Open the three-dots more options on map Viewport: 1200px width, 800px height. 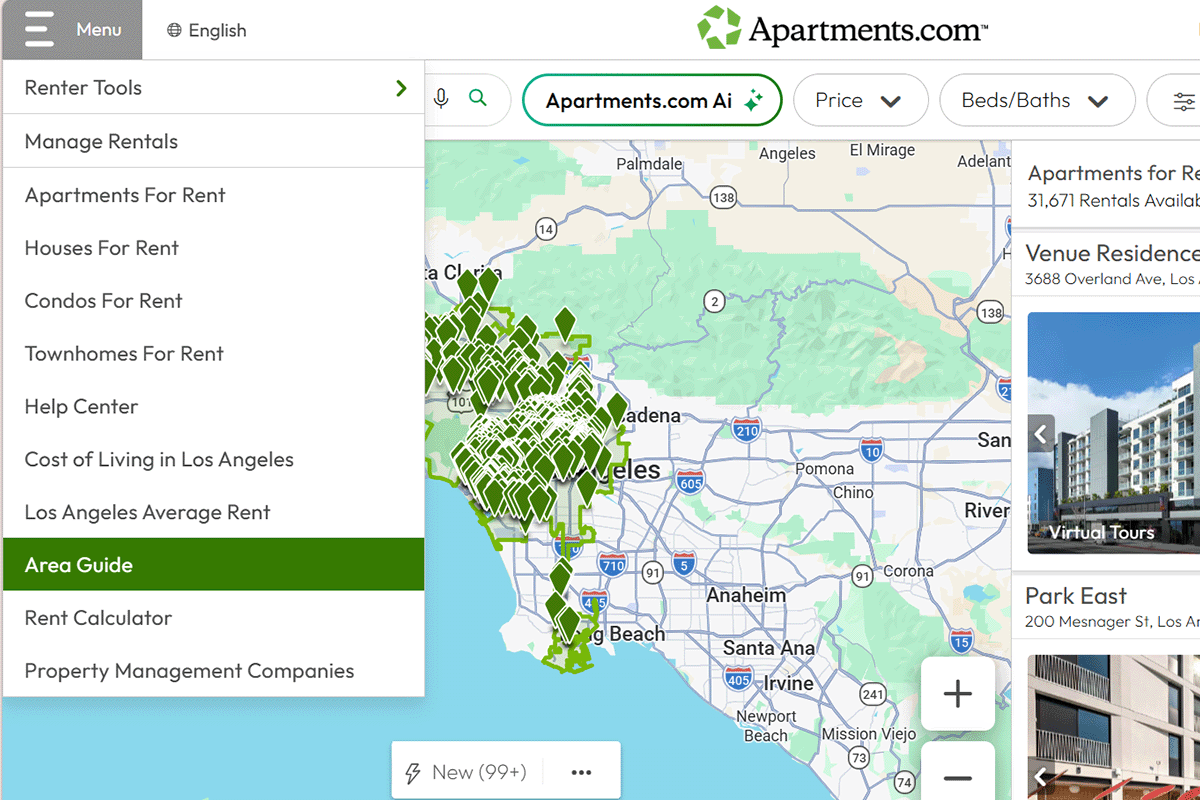coord(582,772)
